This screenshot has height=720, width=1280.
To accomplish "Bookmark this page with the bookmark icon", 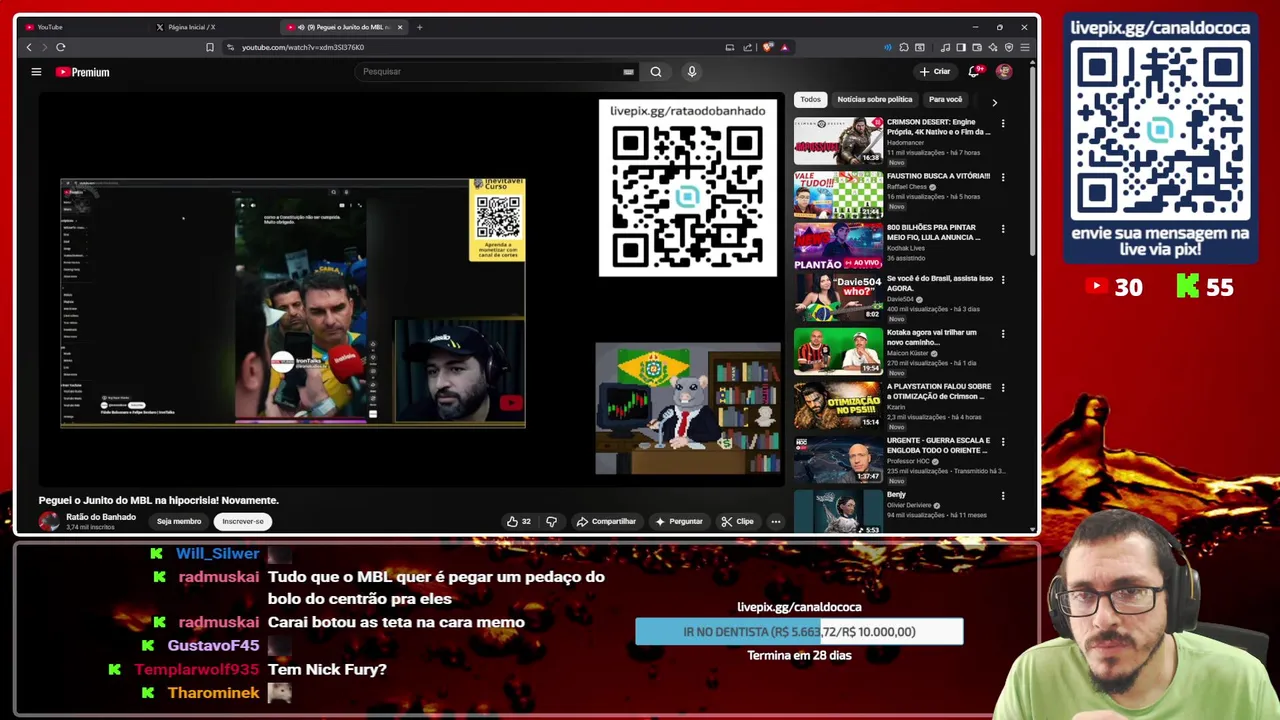I will pos(210,47).
